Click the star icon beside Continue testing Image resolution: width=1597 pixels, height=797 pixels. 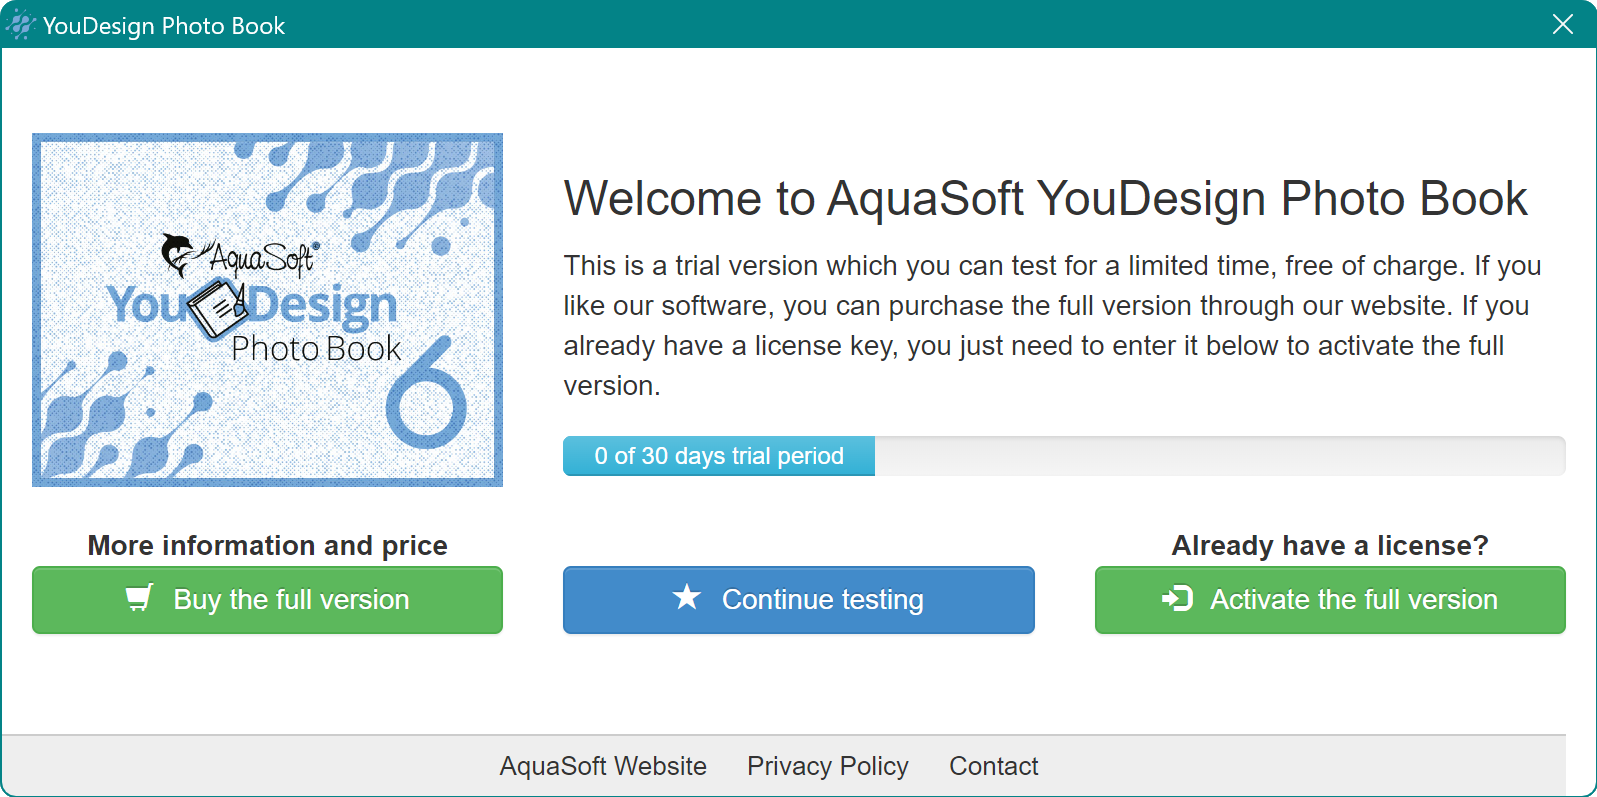click(687, 597)
